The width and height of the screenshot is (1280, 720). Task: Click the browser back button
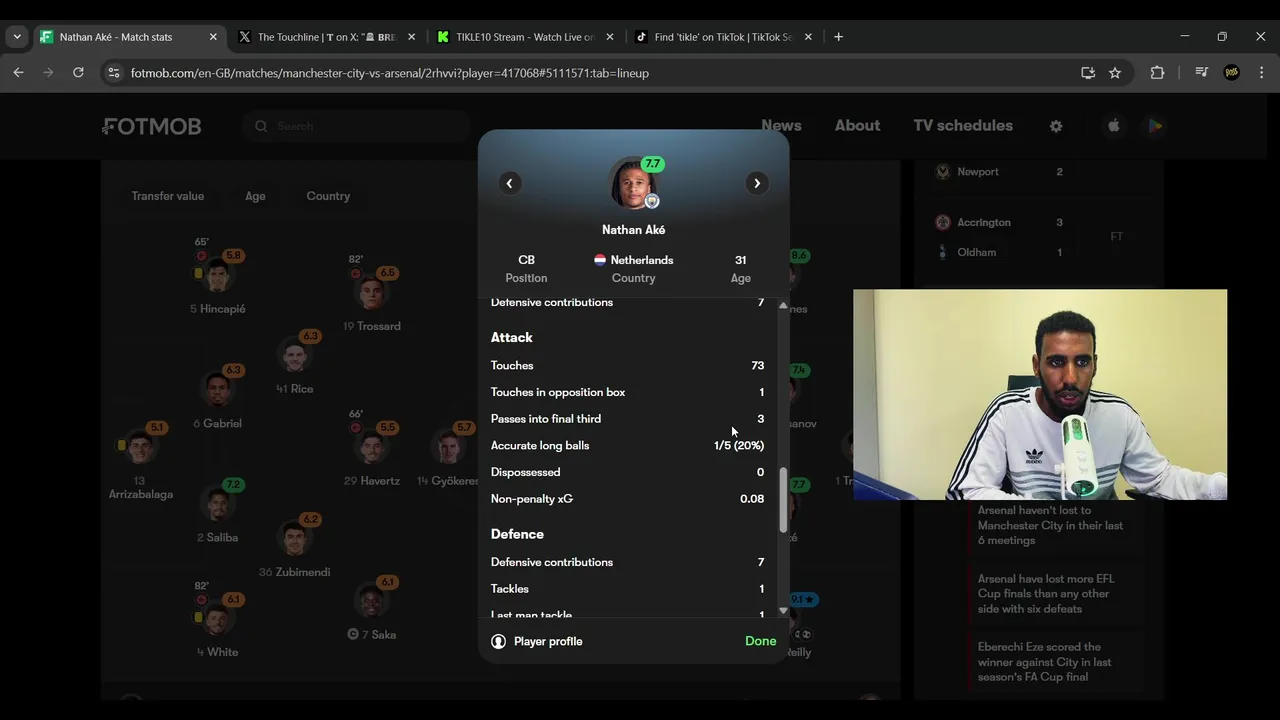point(18,73)
